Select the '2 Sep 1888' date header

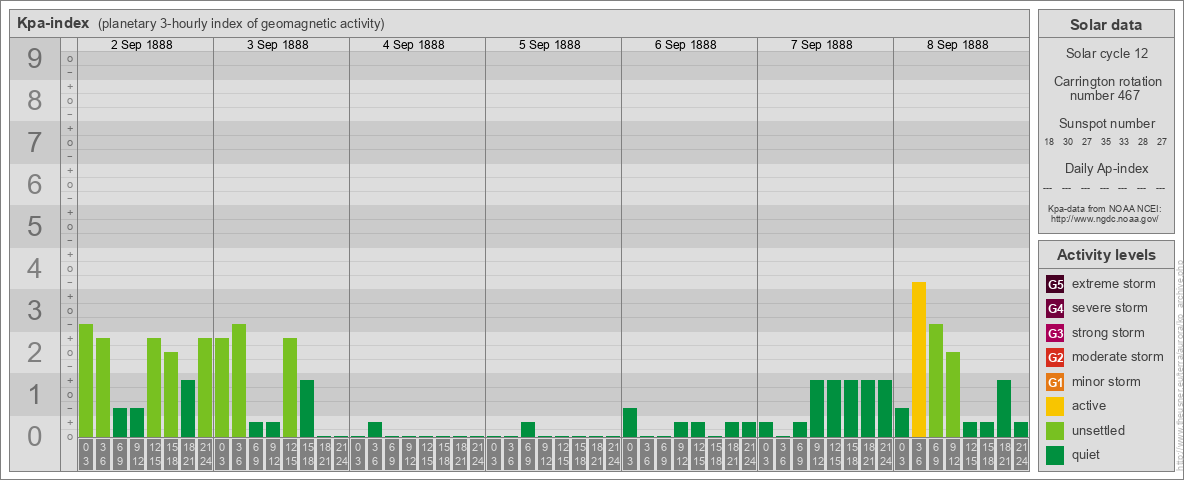pyautogui.click(x=141, y=45)
